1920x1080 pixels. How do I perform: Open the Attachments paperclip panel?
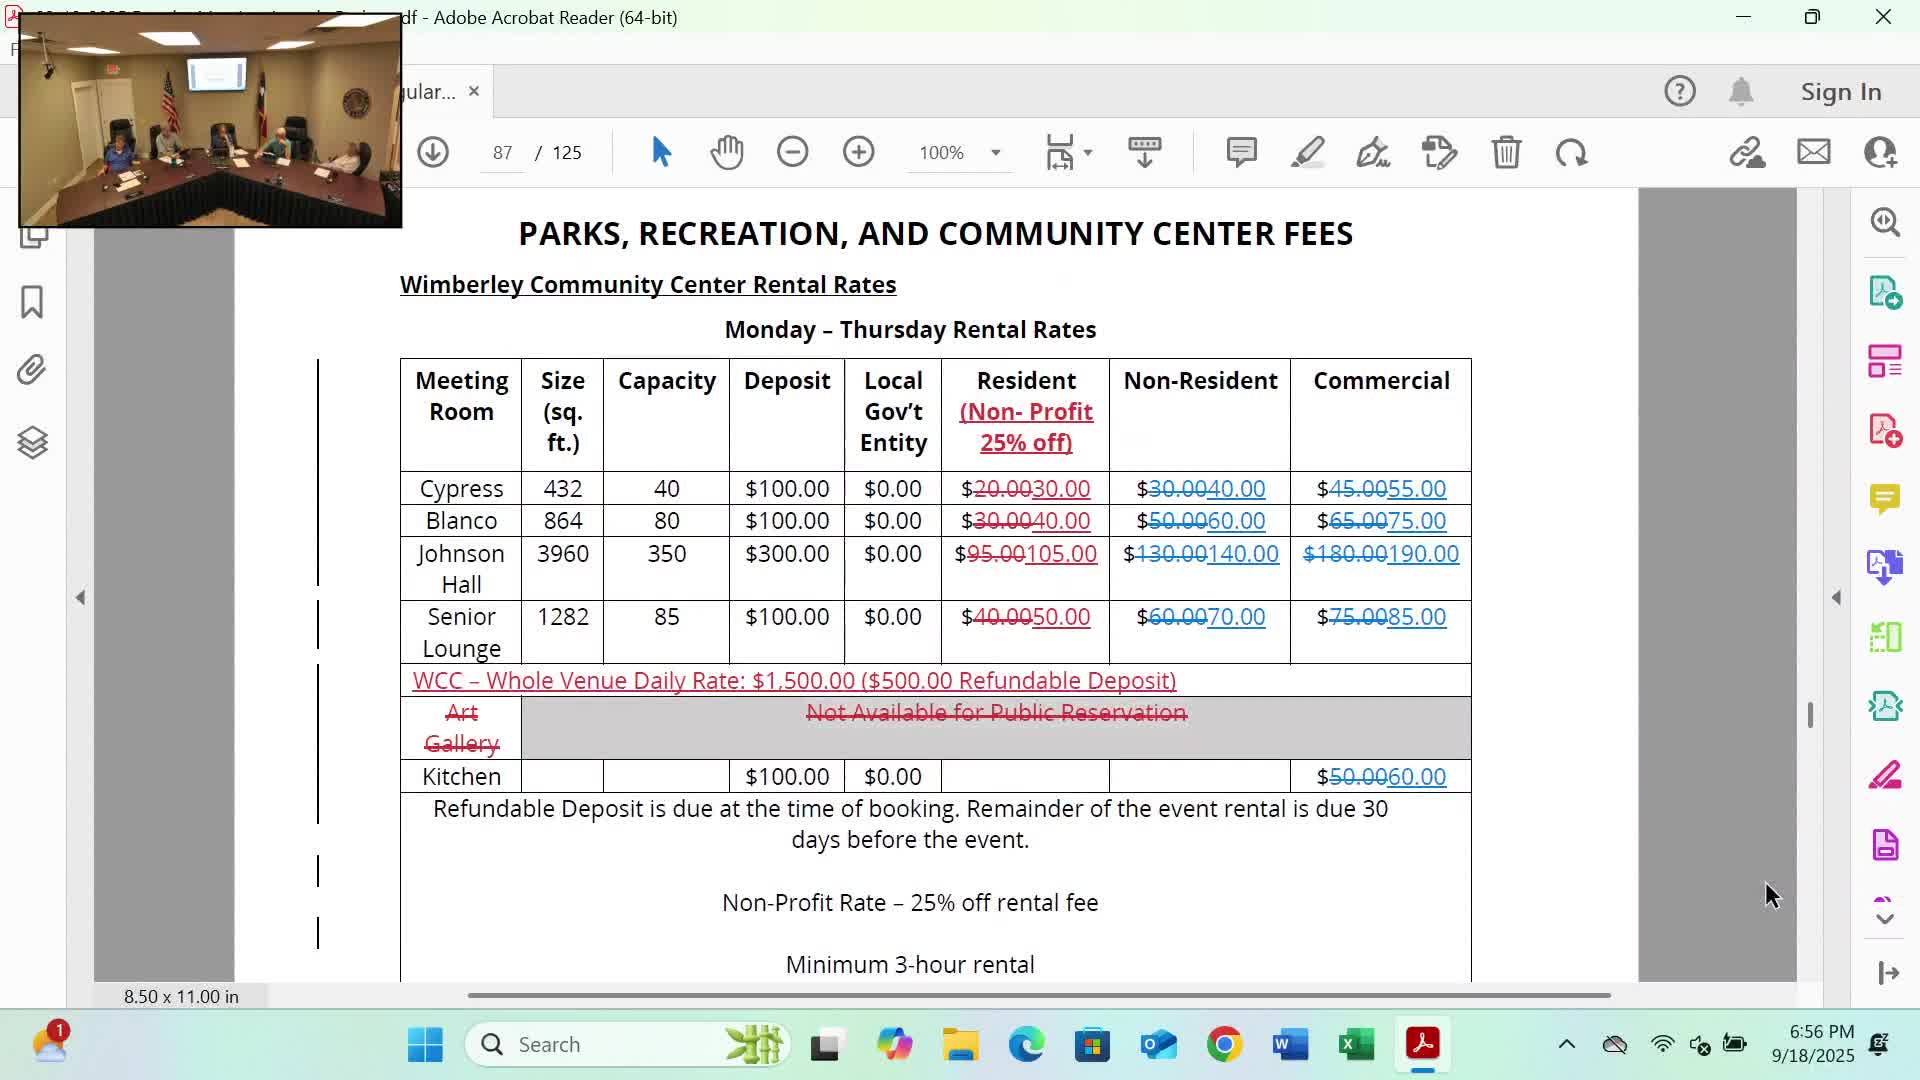click(32, 371)
